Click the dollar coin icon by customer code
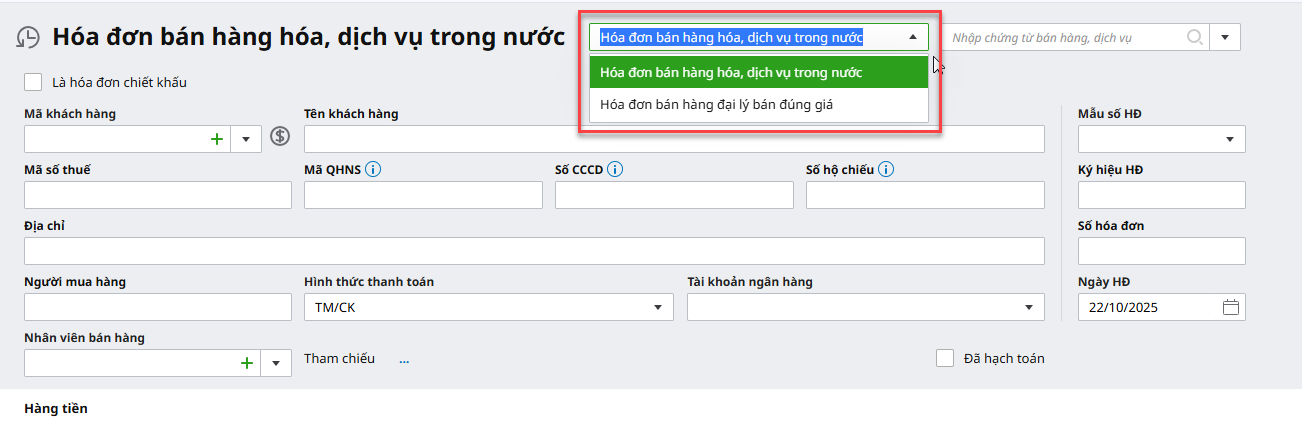Screen dimensions: 1302x434 click(x=280, y=138)
